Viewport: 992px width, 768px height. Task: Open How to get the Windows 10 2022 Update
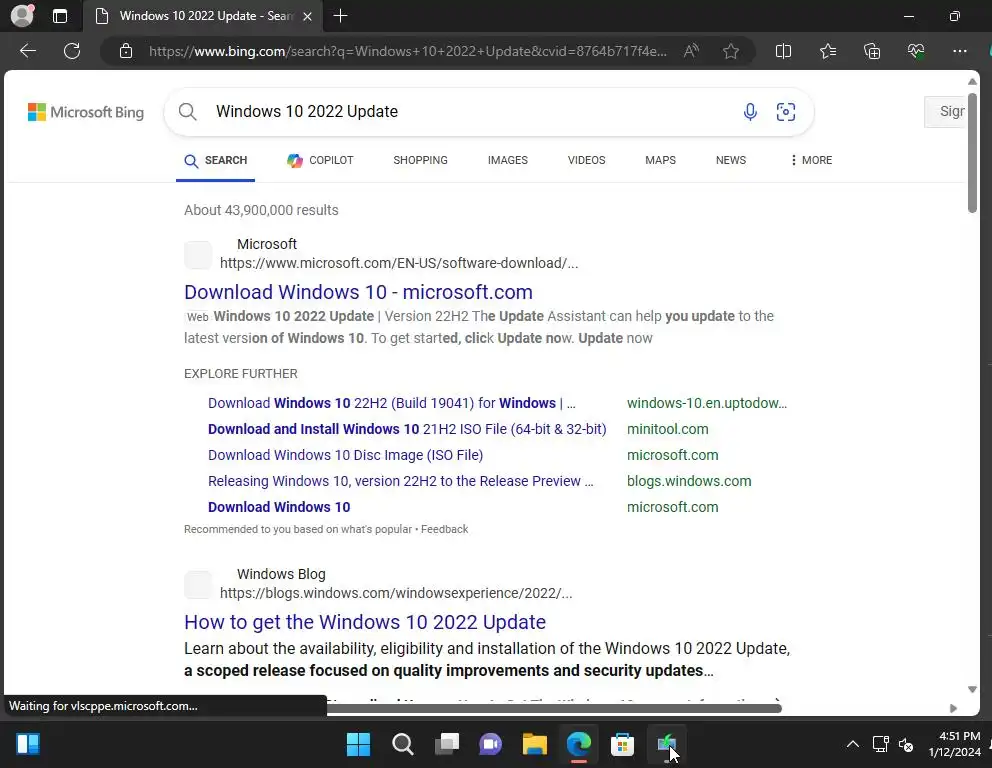point(364,622)
